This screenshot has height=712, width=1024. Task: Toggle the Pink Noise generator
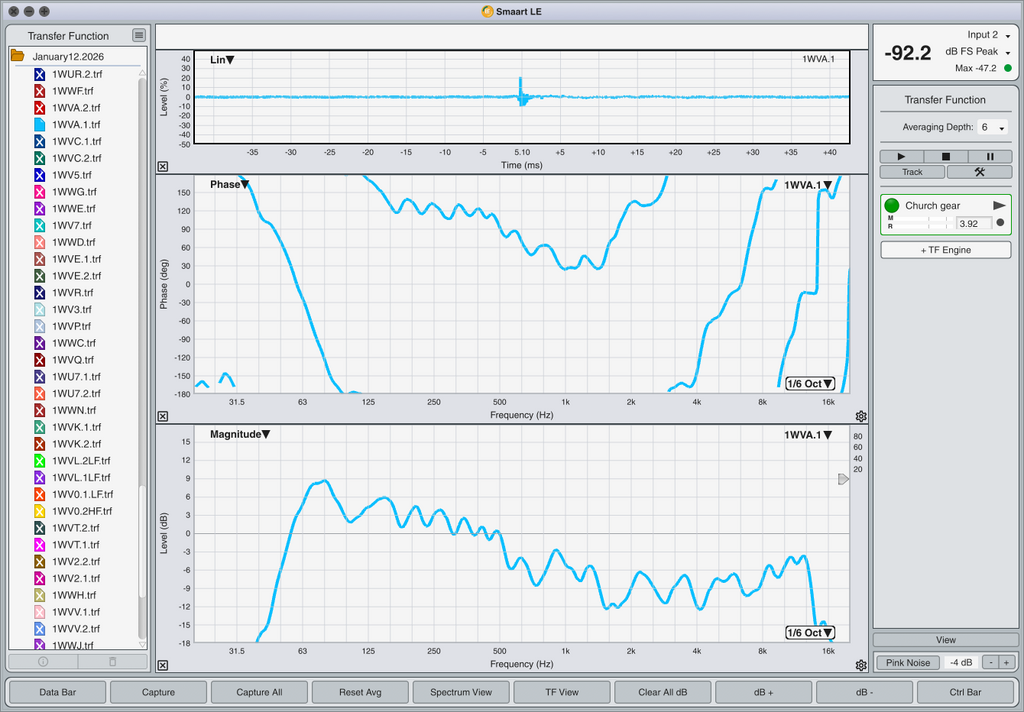tap(908, 662)
